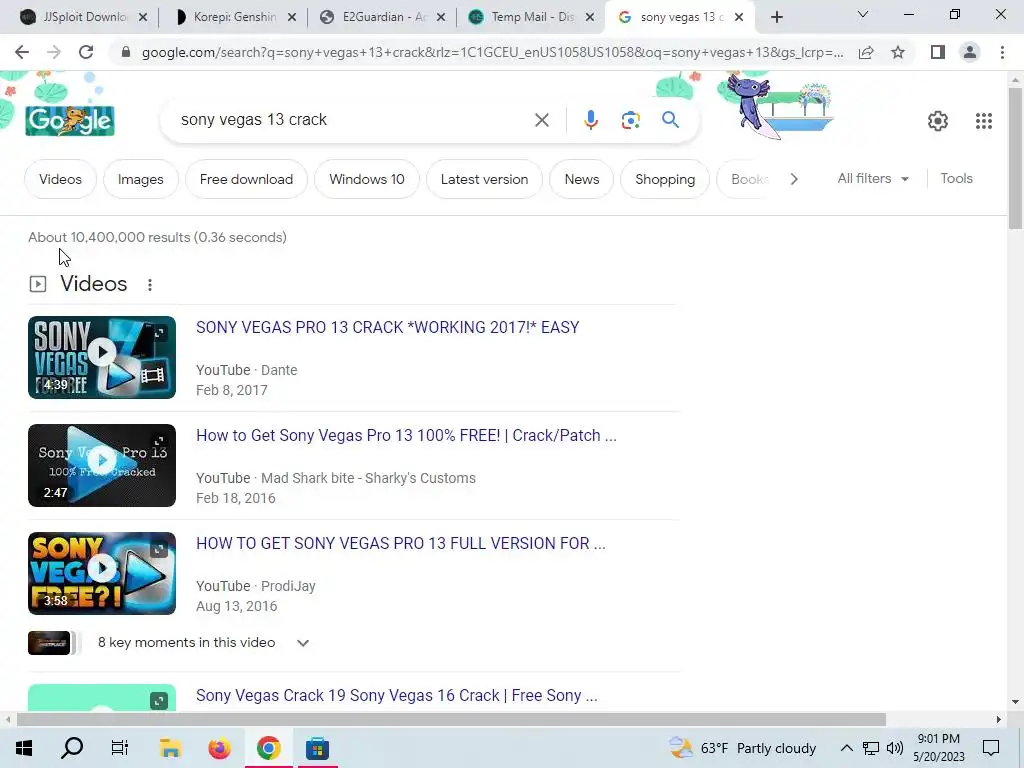Image resolution: width=1024 pixels, height=768 pixels.
Task: Click the scroll right arrow of horizontal scrollbar
Action: point(999,719)
